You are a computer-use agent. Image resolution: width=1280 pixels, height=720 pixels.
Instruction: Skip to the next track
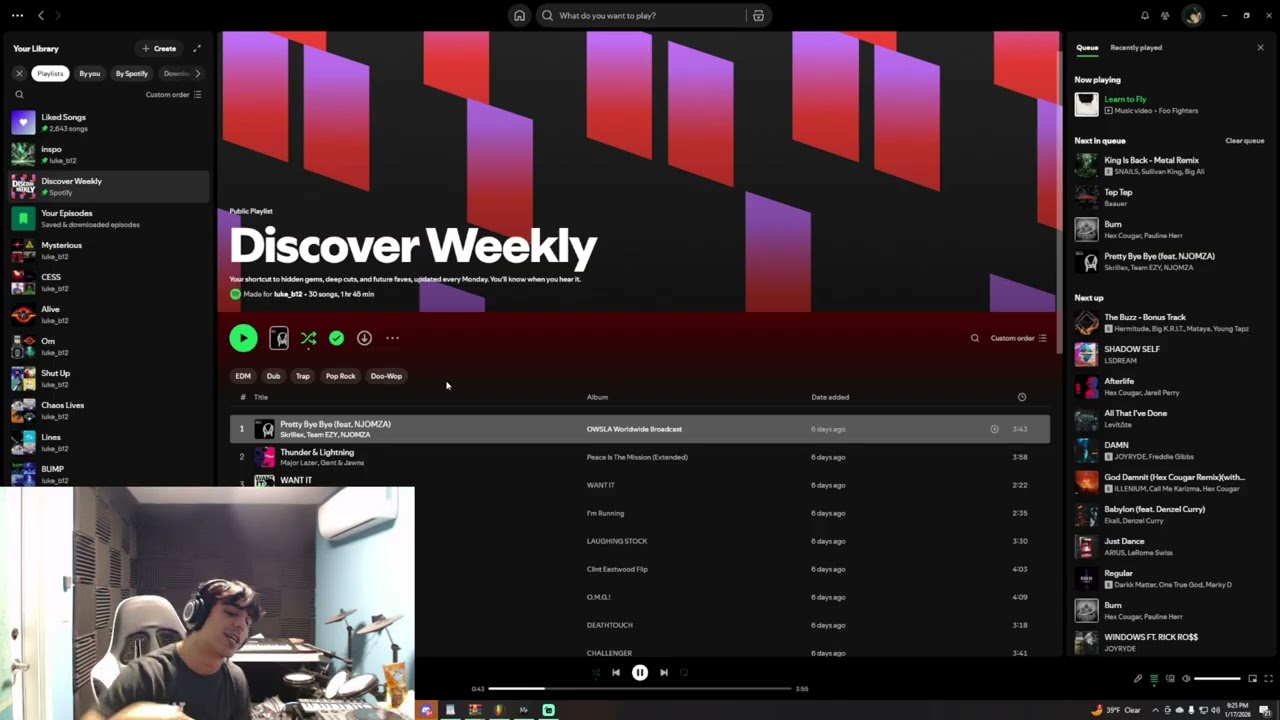(x=664, y=673)
